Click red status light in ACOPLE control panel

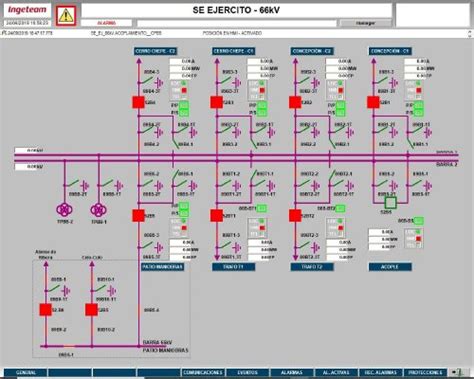coord(419,239)
